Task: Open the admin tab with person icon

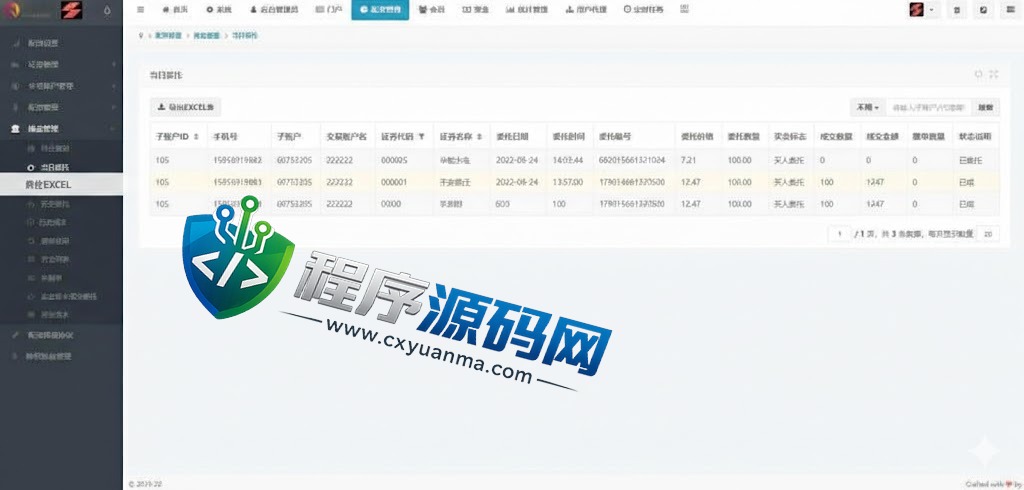Action: coord(274,10)
